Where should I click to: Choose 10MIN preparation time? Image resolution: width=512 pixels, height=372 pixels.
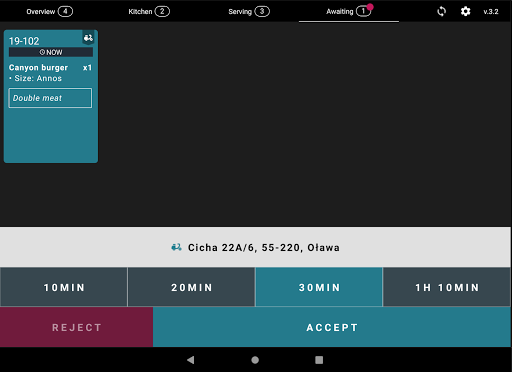point(64,287)
